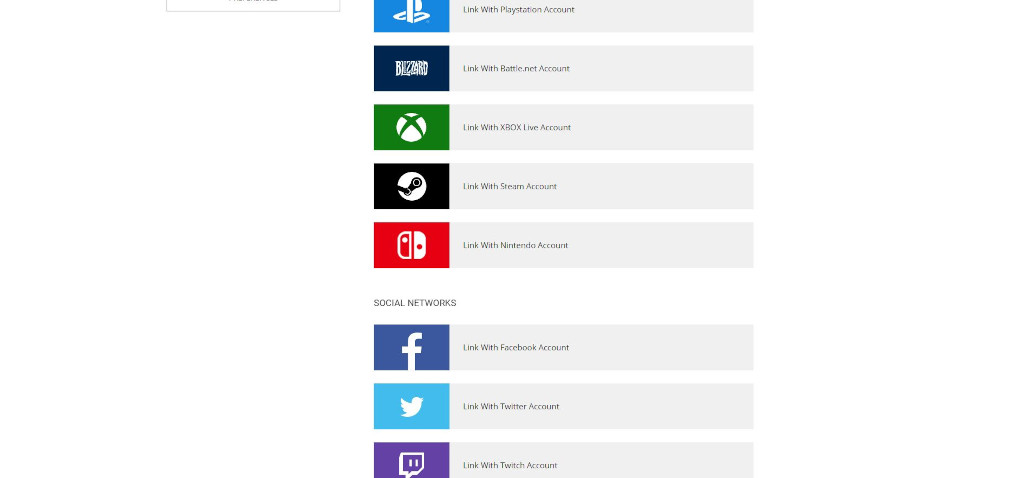
Task: Click the Blizzard logo icon
Action: pyautogui.click(x=411, y=69)
